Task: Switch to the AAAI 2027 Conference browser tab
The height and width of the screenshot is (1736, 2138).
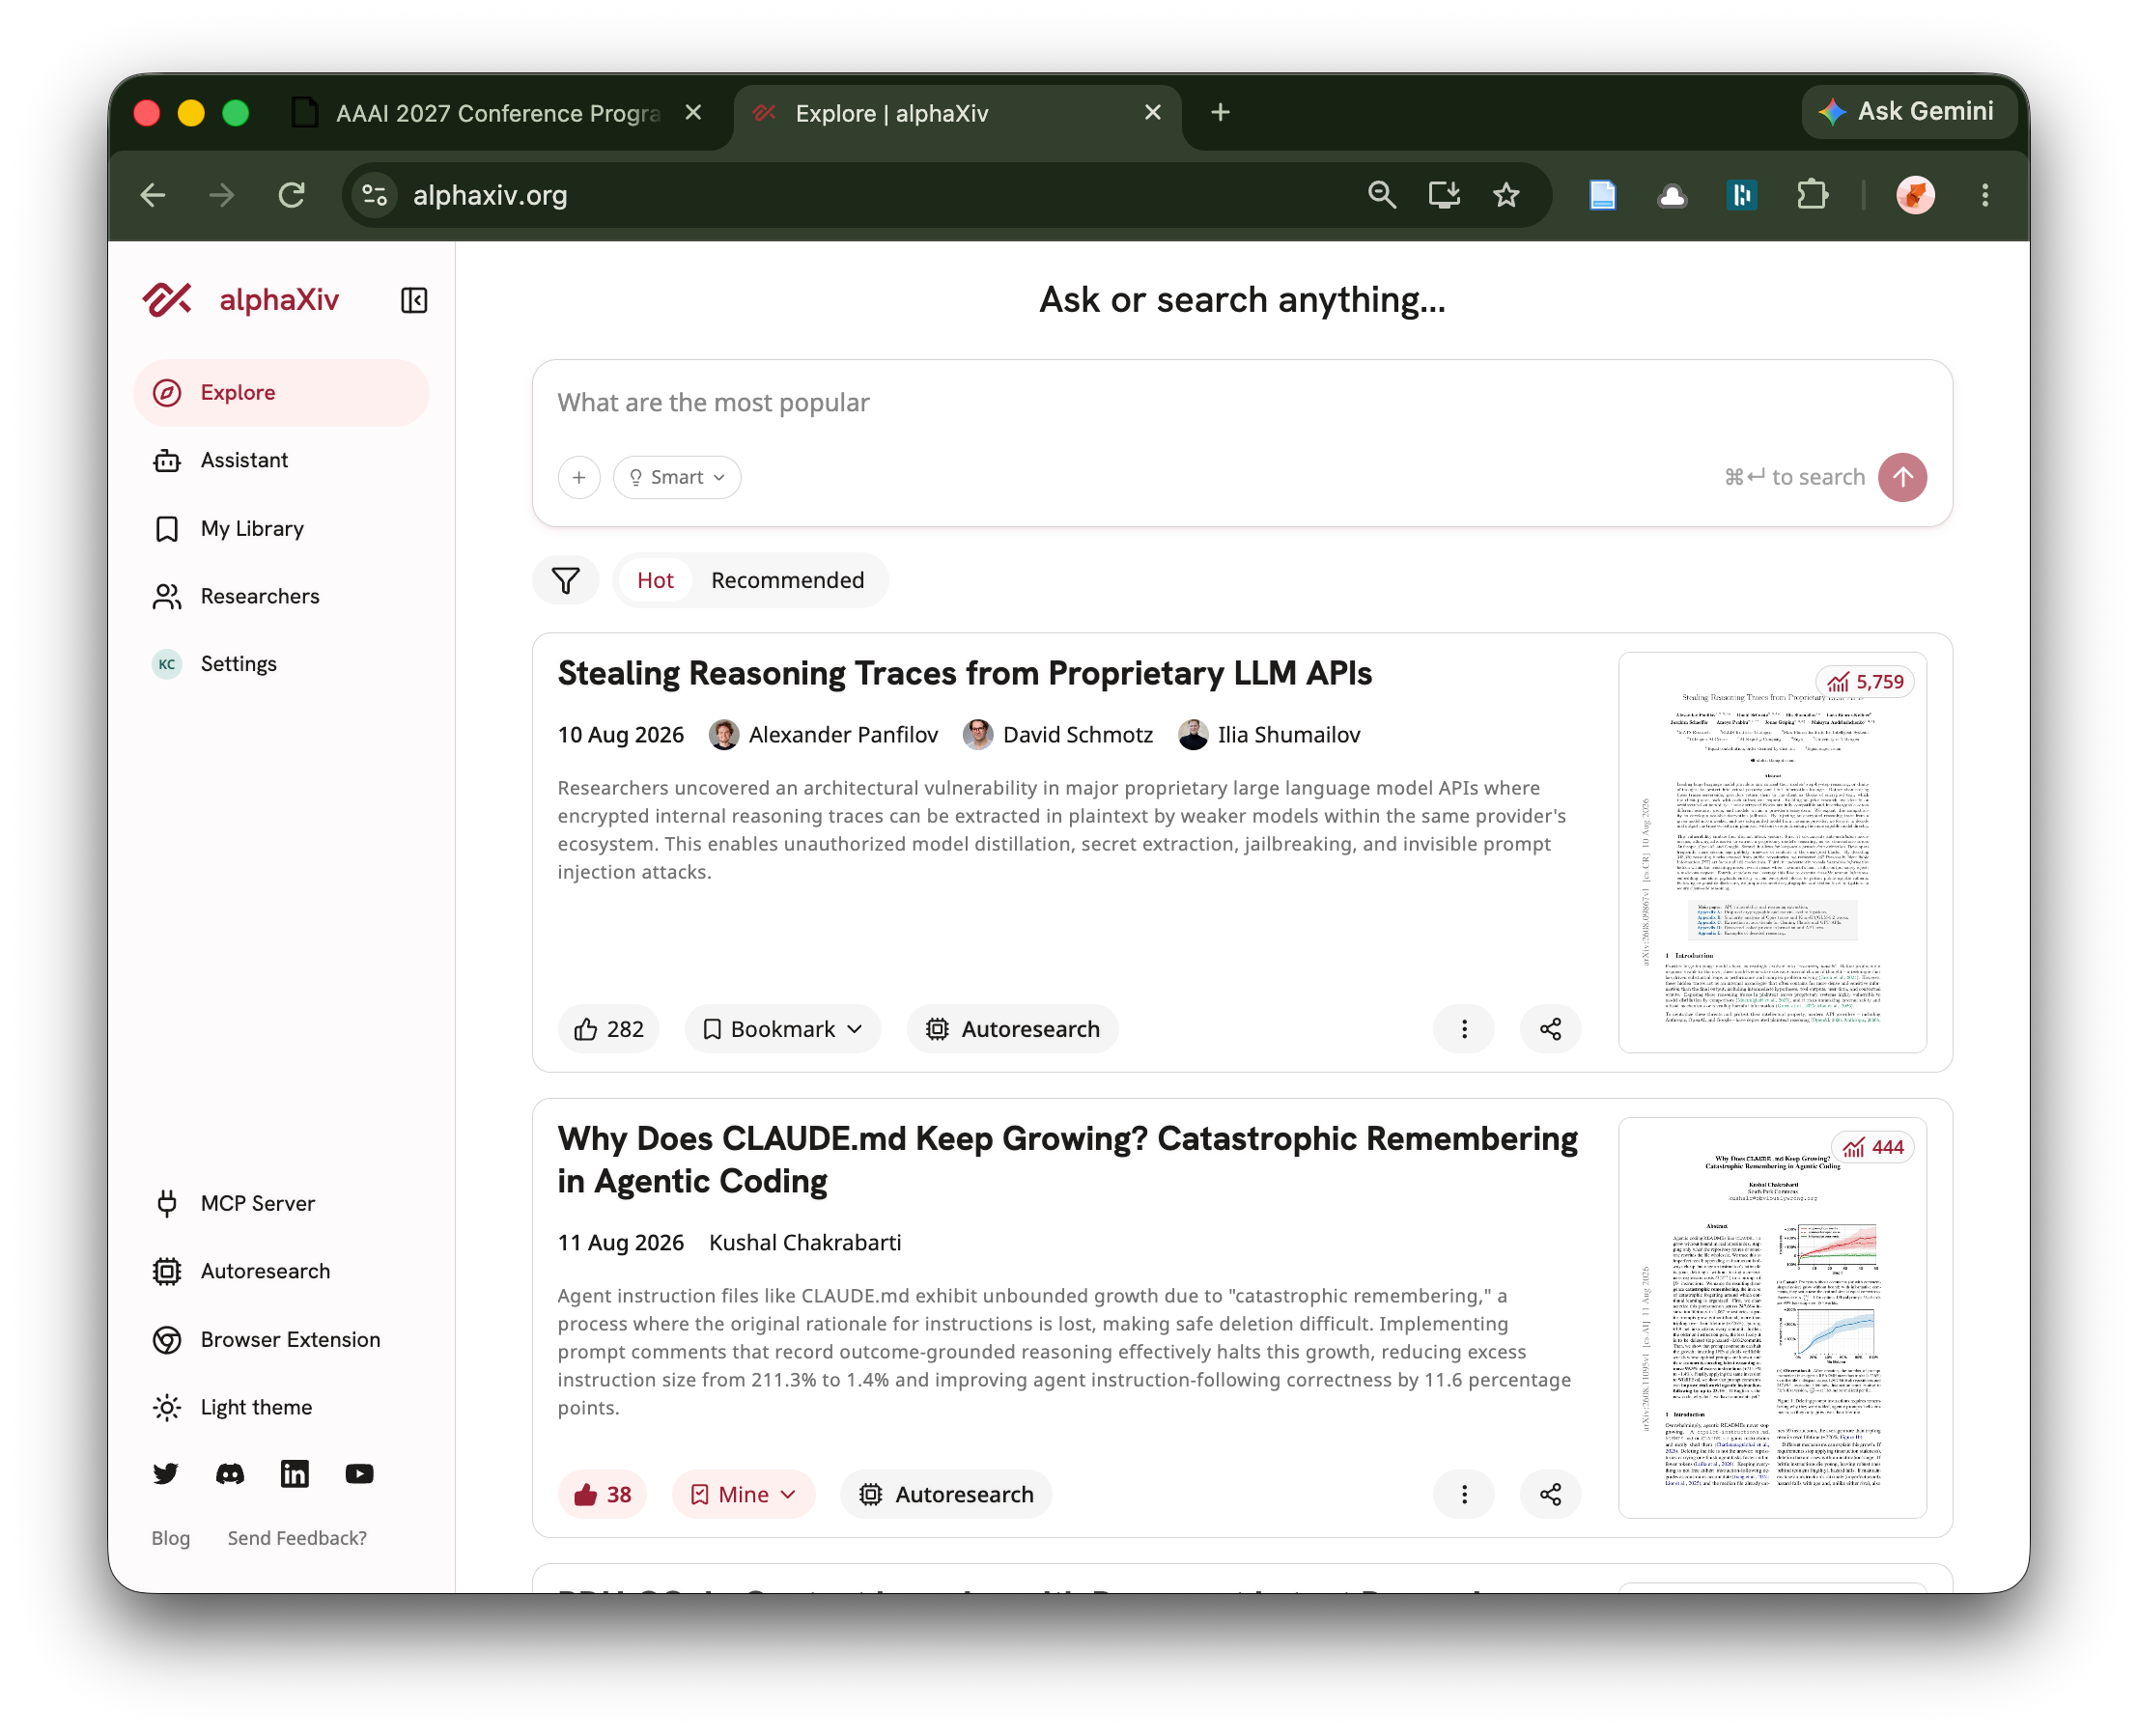Action: [497, 113]
